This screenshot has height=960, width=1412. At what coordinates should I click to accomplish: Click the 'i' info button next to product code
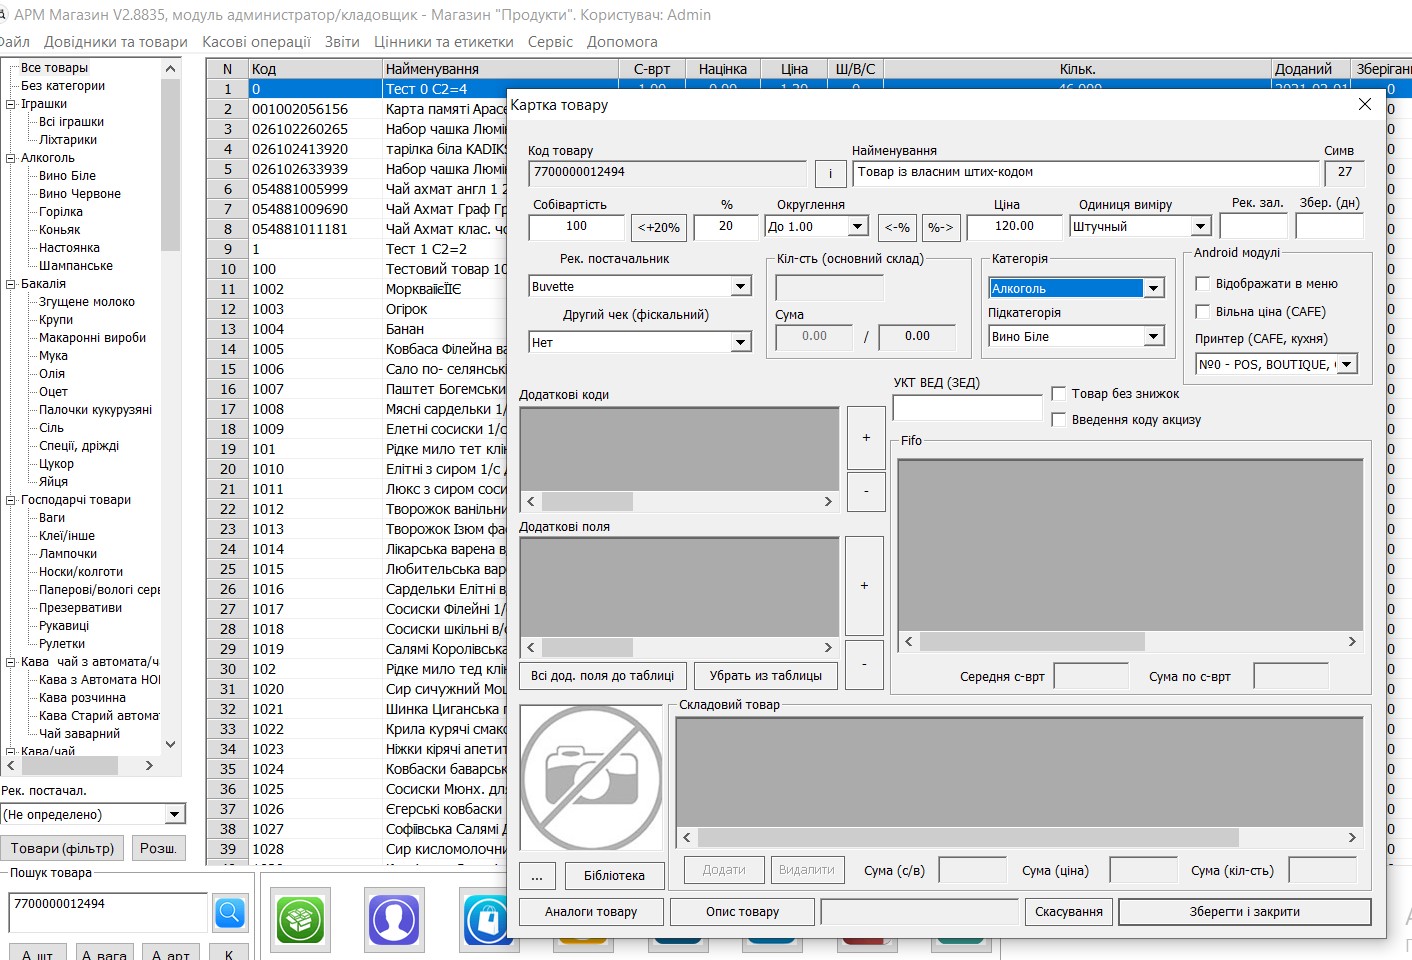(830, 174)
